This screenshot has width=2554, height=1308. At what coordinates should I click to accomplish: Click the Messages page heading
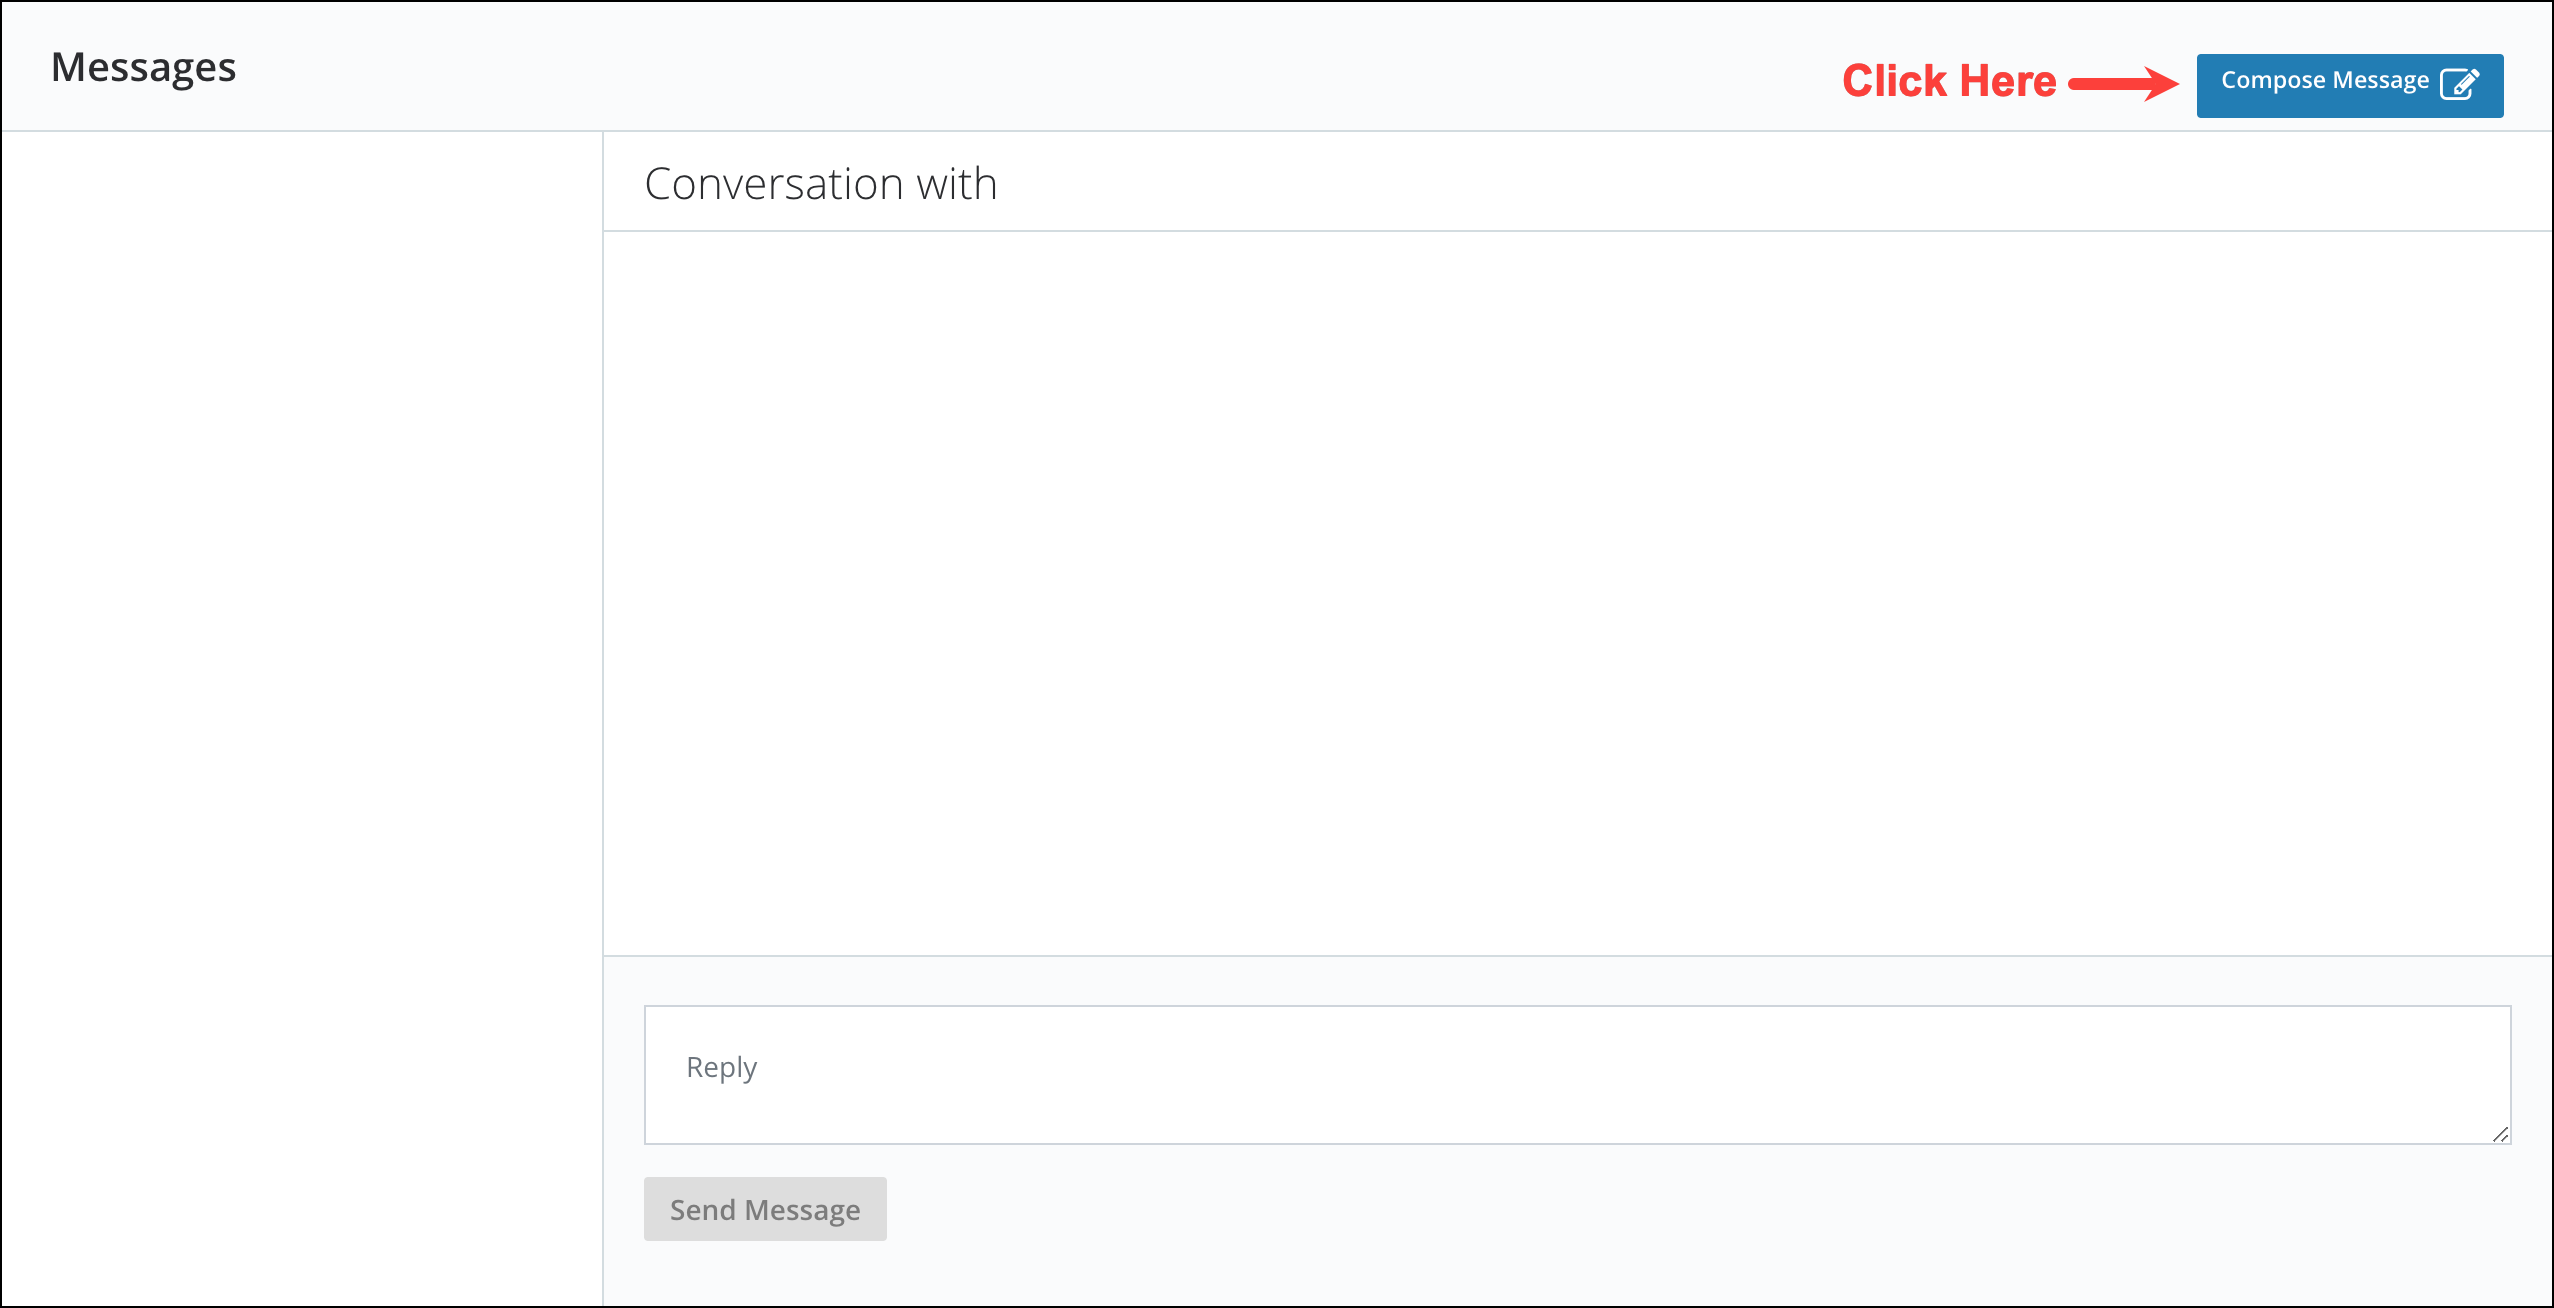click(x=144, y=66)
